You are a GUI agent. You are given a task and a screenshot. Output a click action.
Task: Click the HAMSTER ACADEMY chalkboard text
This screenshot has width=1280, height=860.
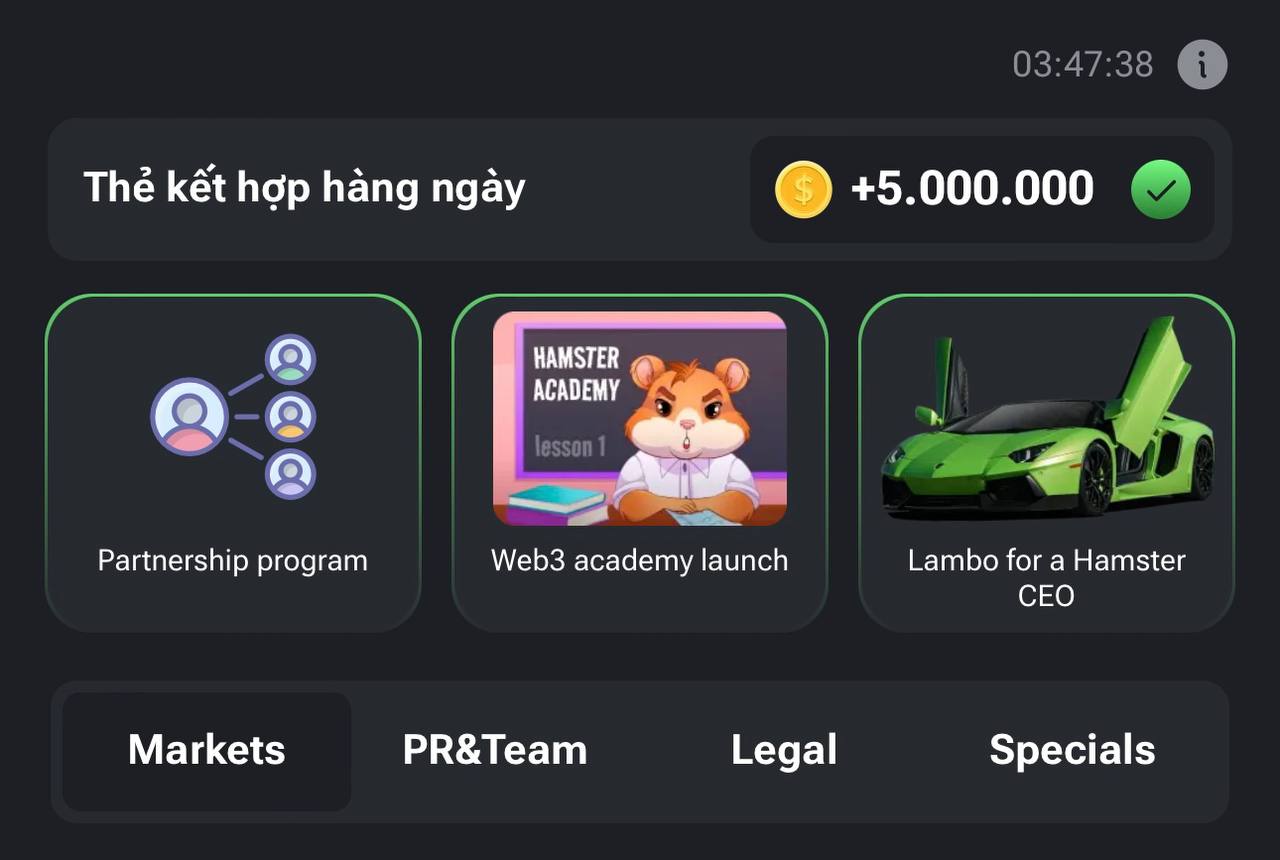576,374
